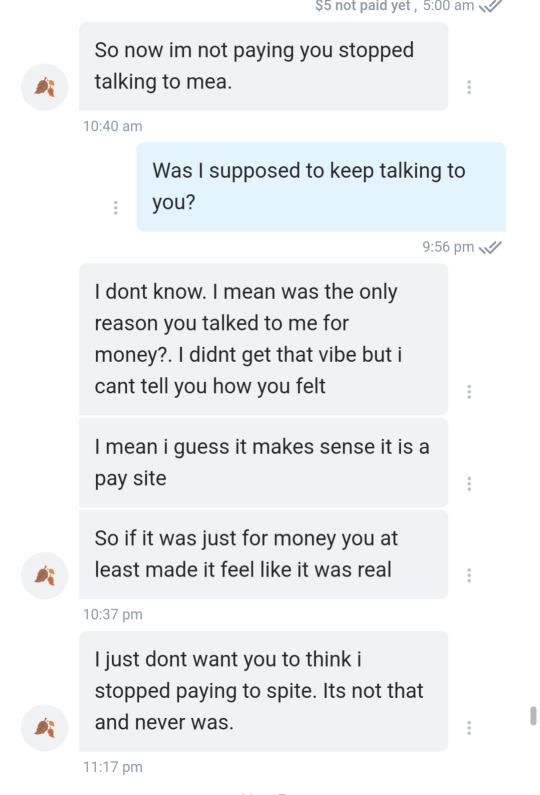540x795 pixels.
Task: Open options for 'stopped talking to mea' message
Action: pos(469,87)
